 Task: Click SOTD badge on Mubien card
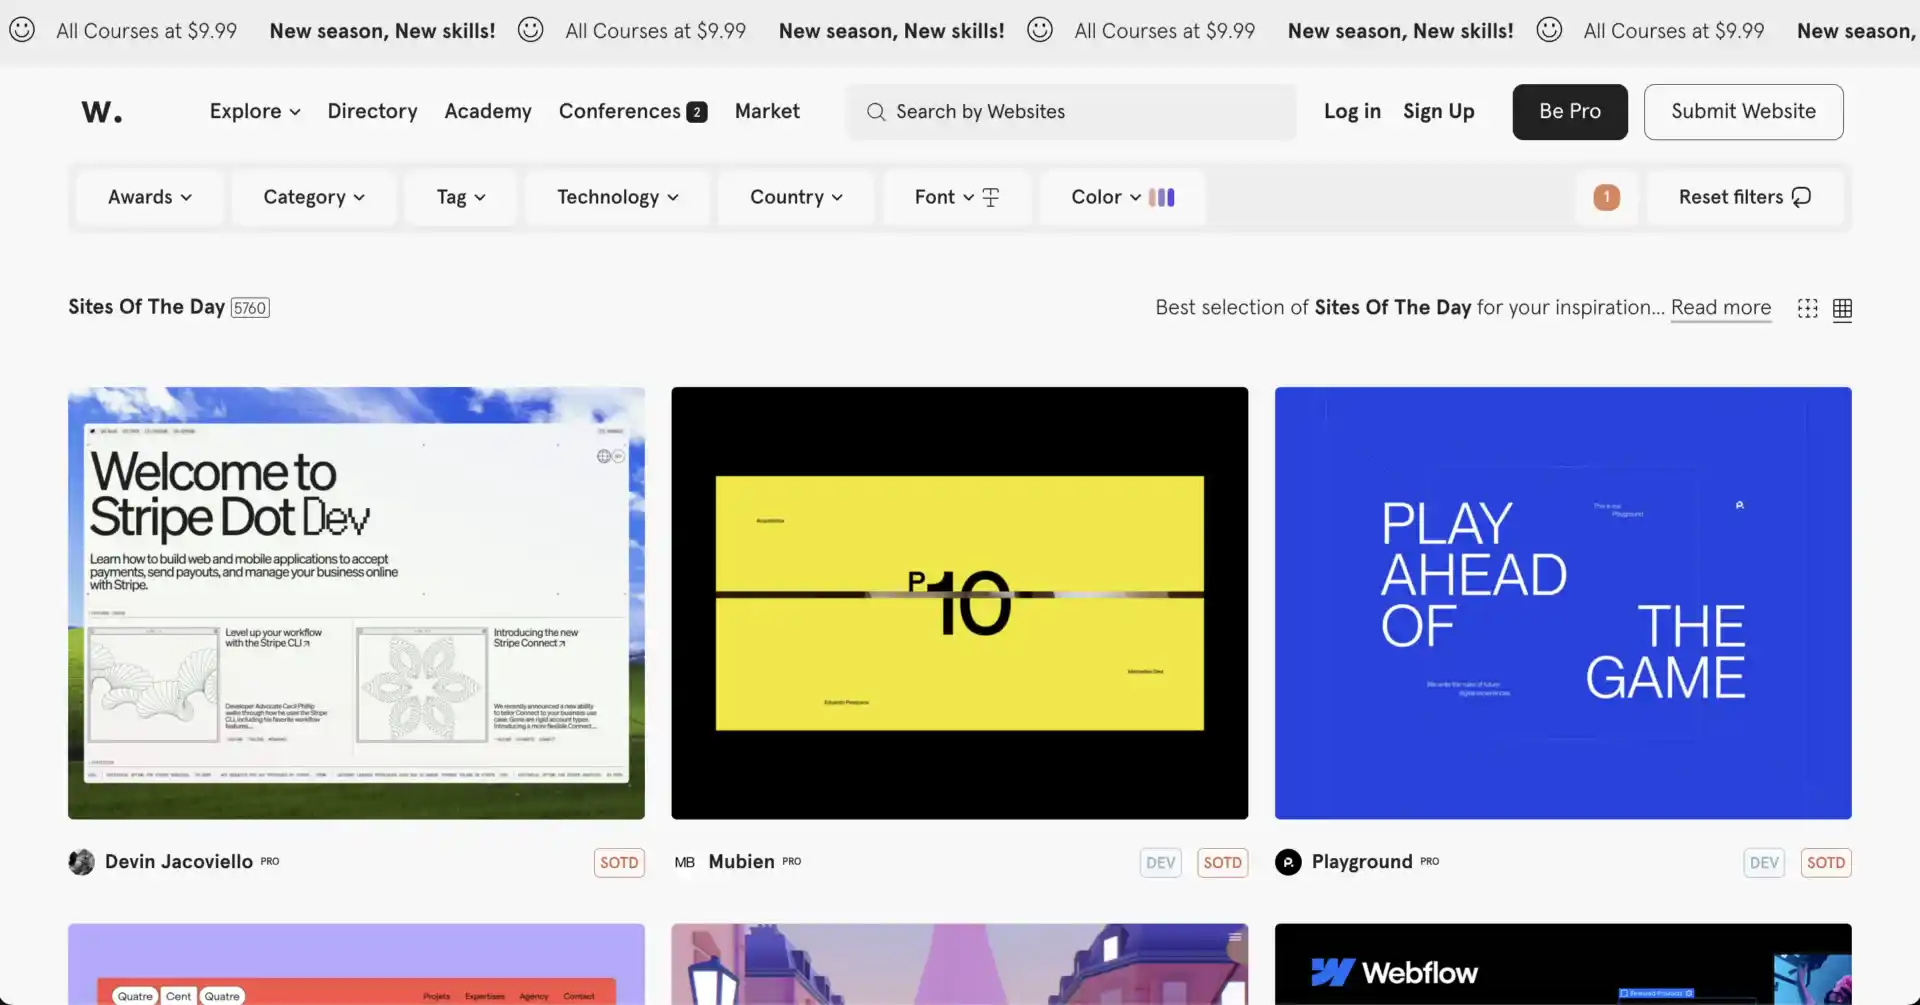(1223, 863)
